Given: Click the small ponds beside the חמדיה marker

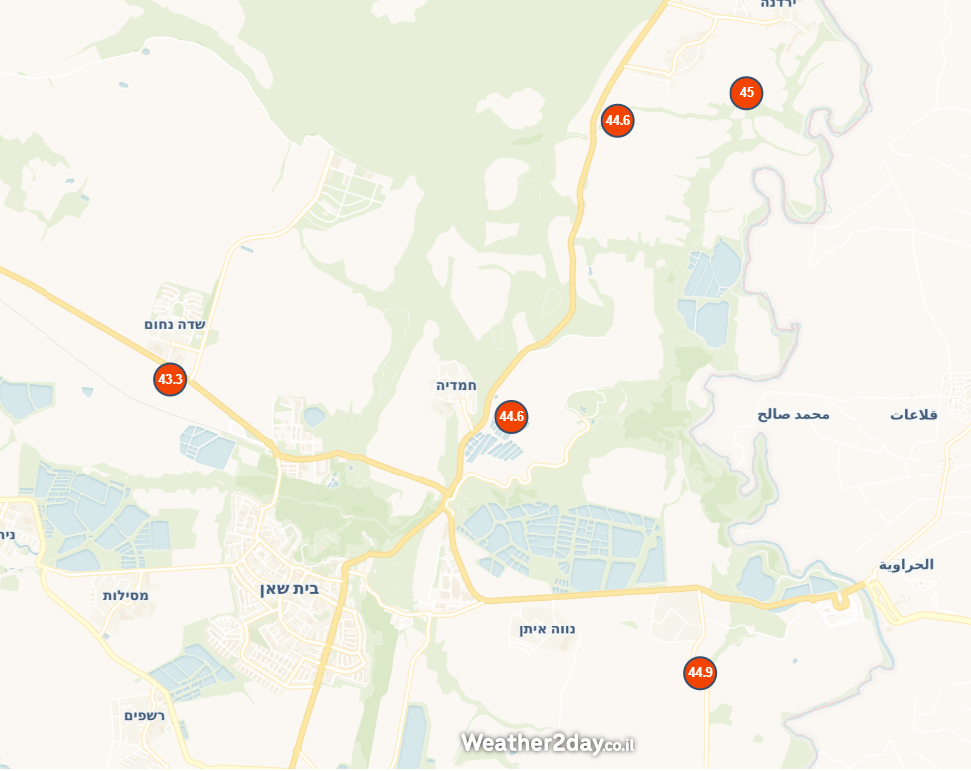Looking at the screenshot, I should 492,444.
